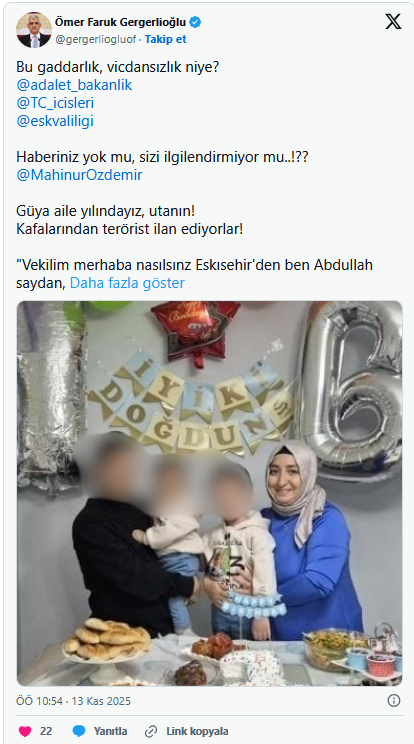
Task: Click the heart like icon
Action: [x=25, y=731]
